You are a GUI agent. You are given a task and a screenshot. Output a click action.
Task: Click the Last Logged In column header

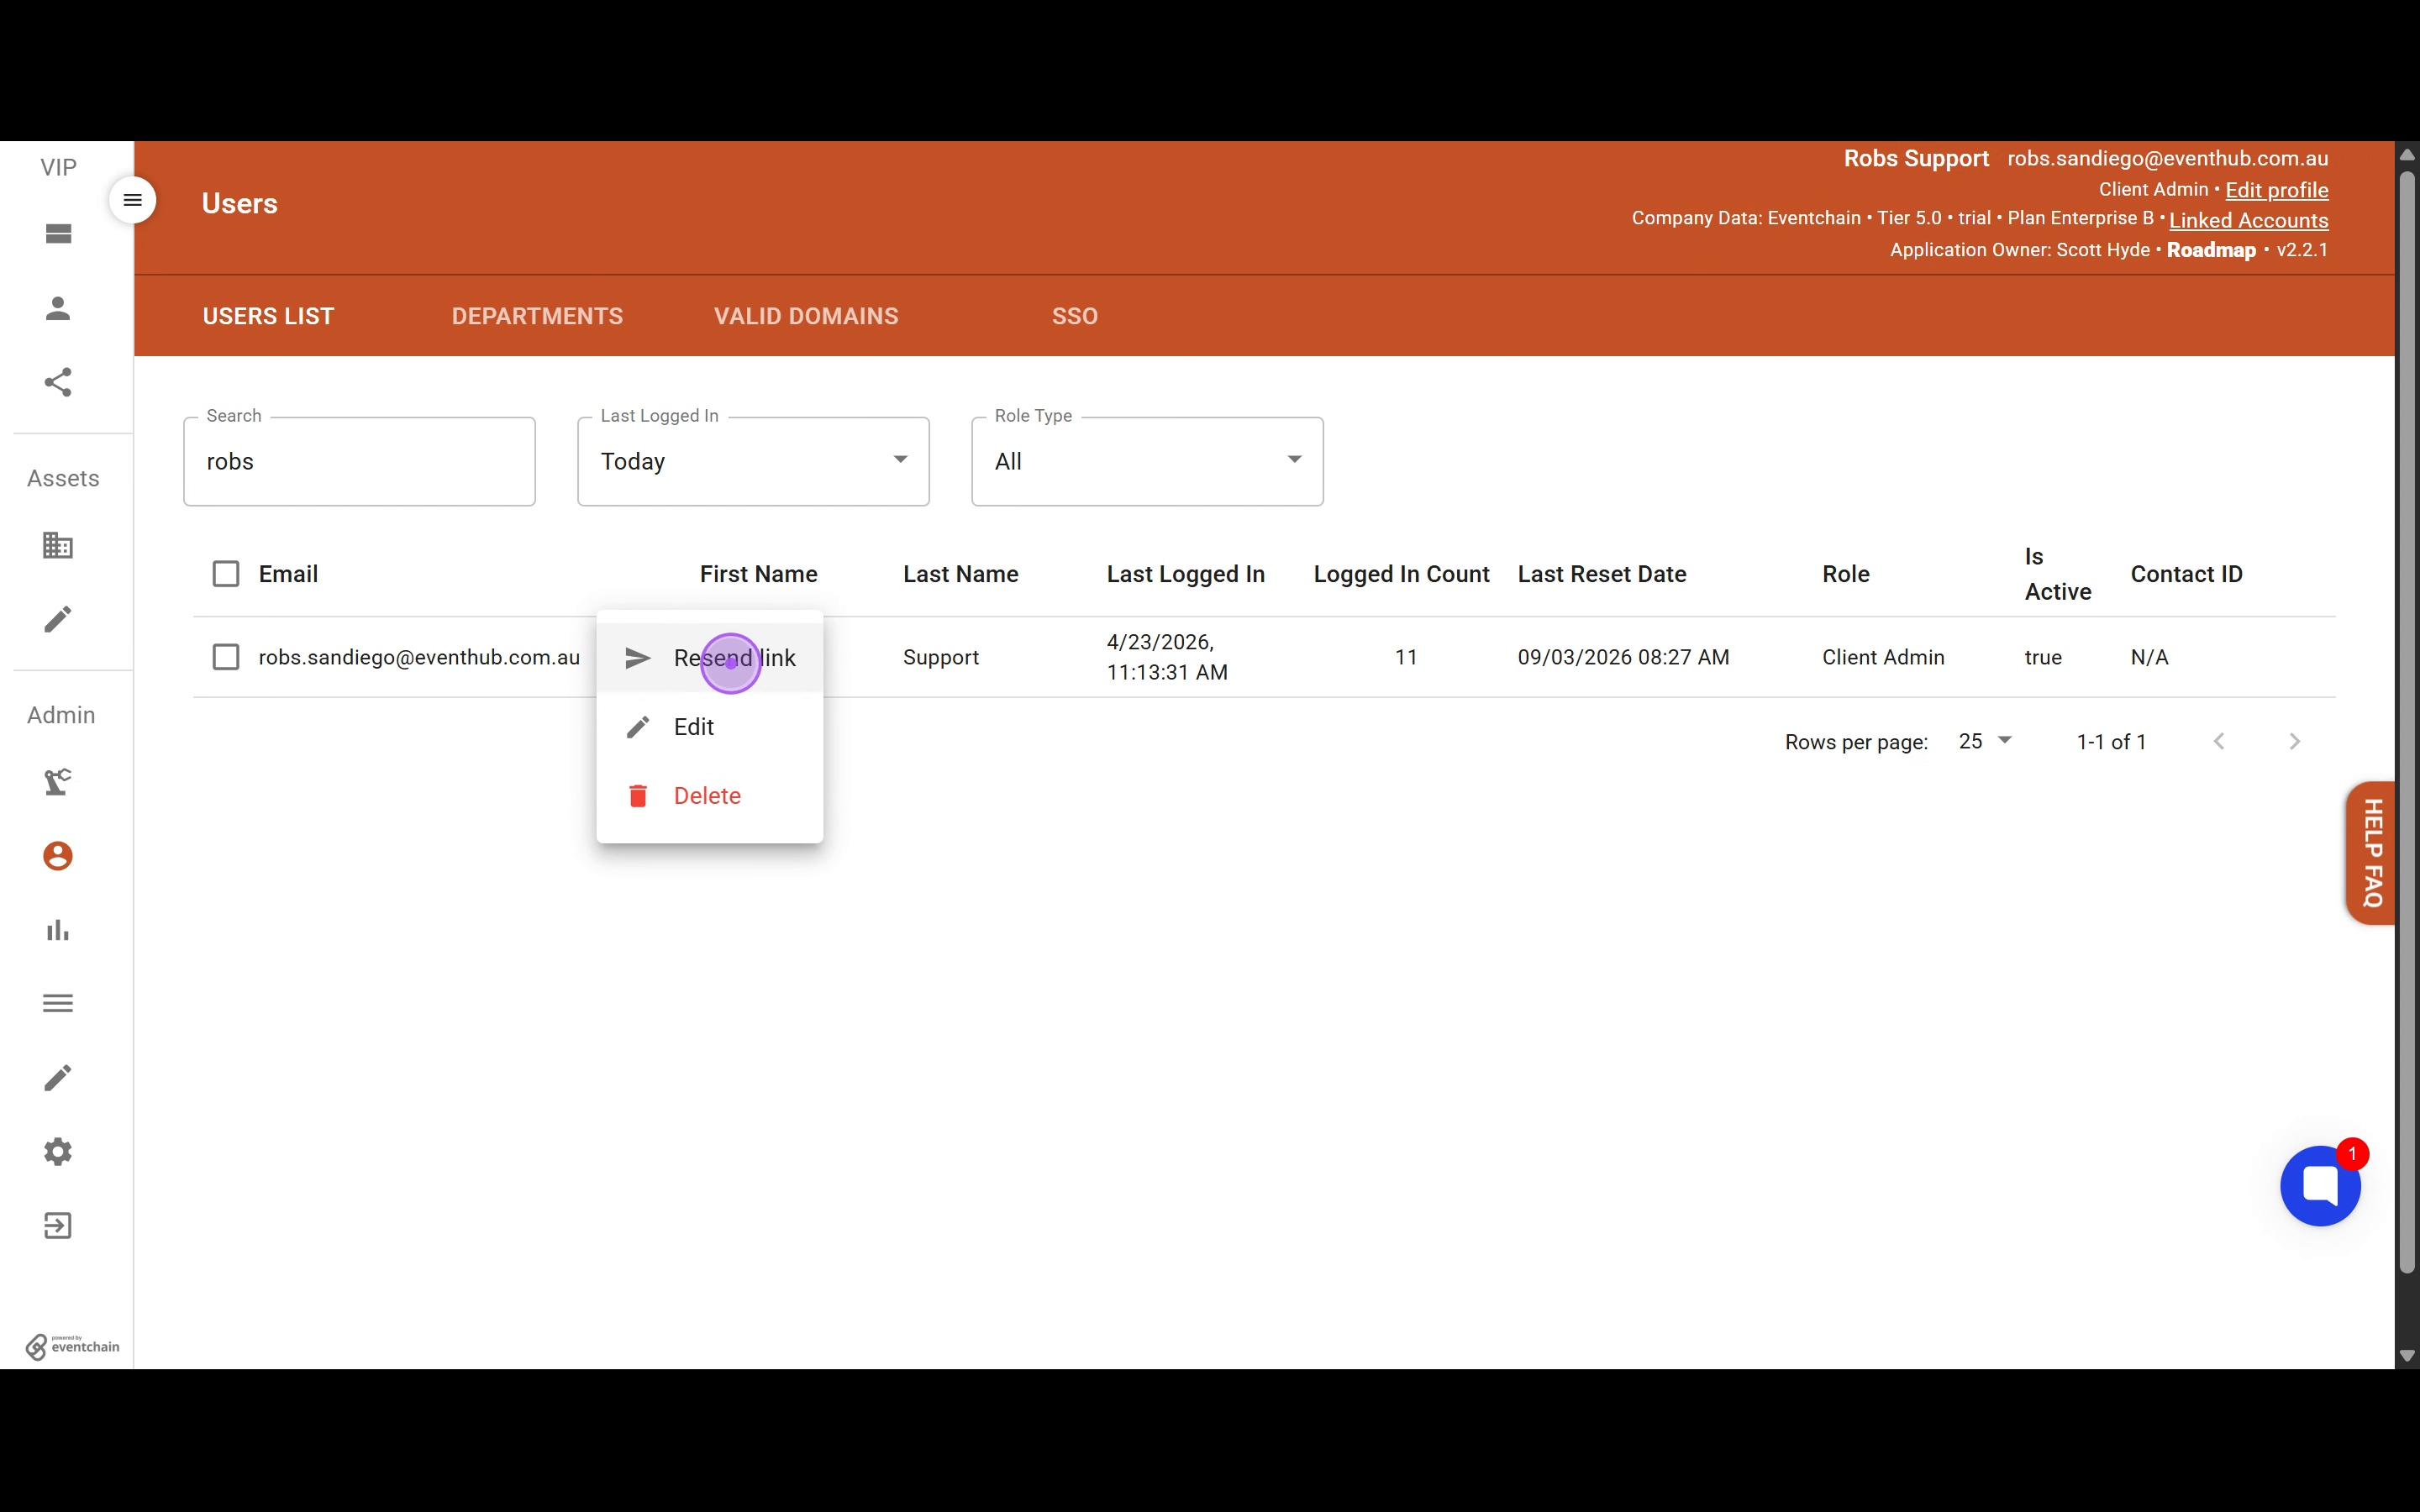(x=1185, y=574)
